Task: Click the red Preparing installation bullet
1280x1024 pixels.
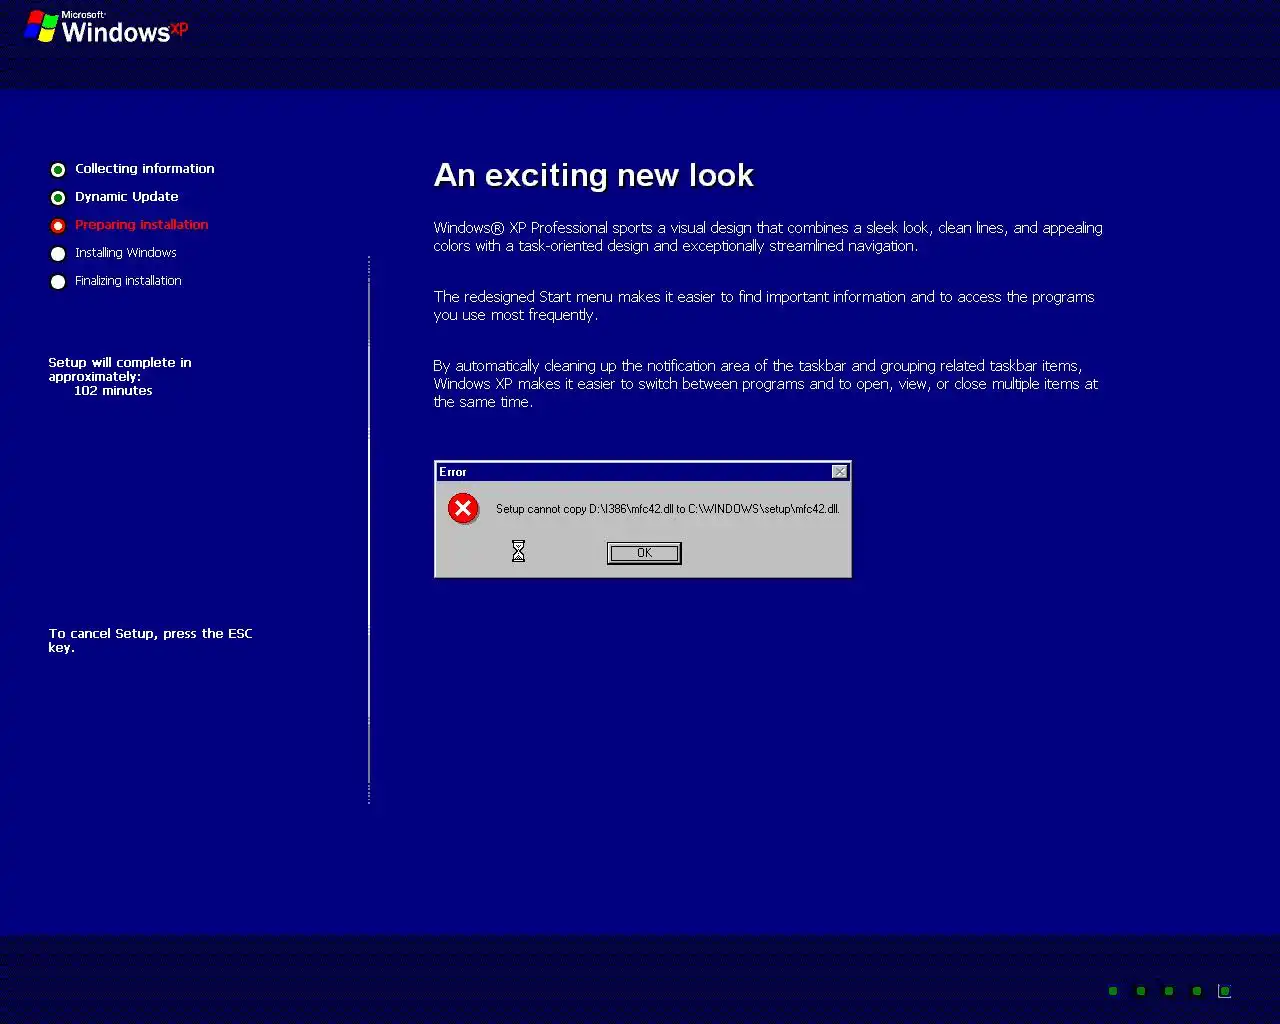Action: tap(58, 226)
